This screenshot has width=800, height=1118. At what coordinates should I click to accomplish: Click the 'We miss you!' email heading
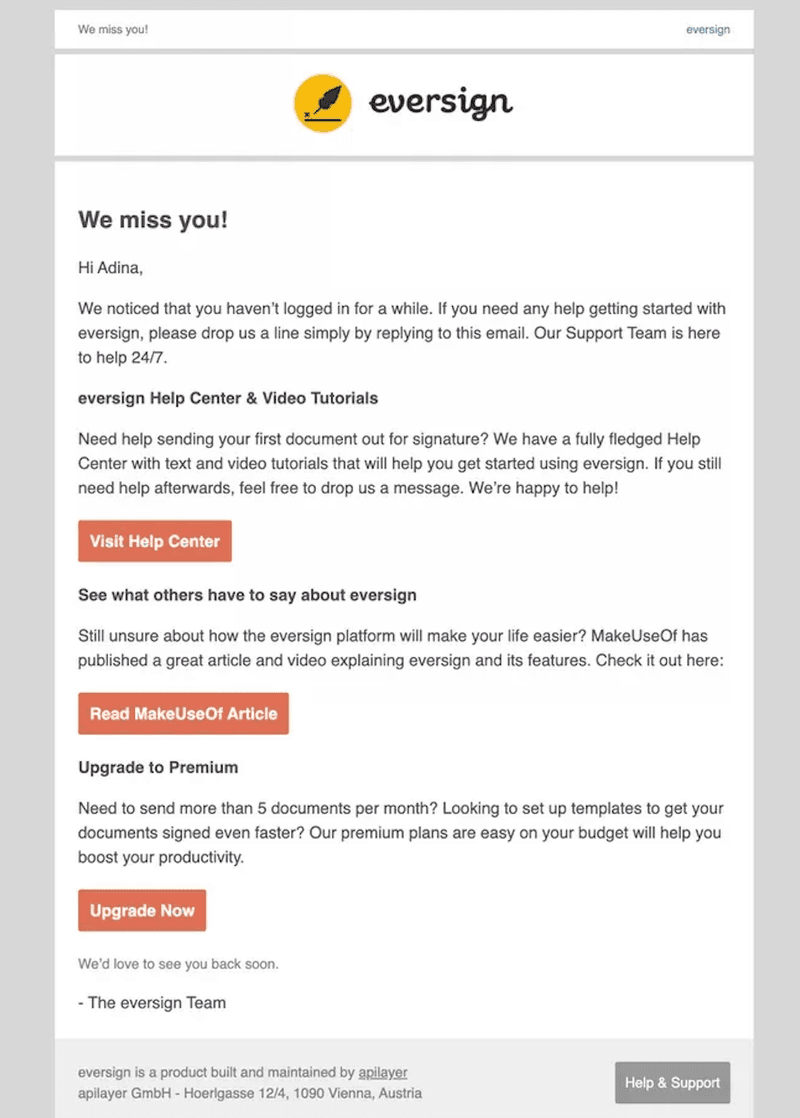click(151, 219)
